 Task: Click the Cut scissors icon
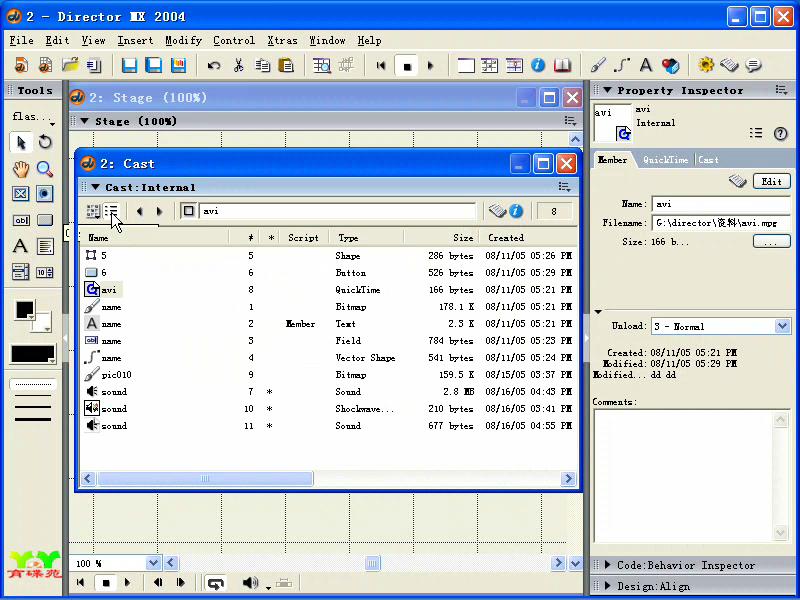click(238, 65)
